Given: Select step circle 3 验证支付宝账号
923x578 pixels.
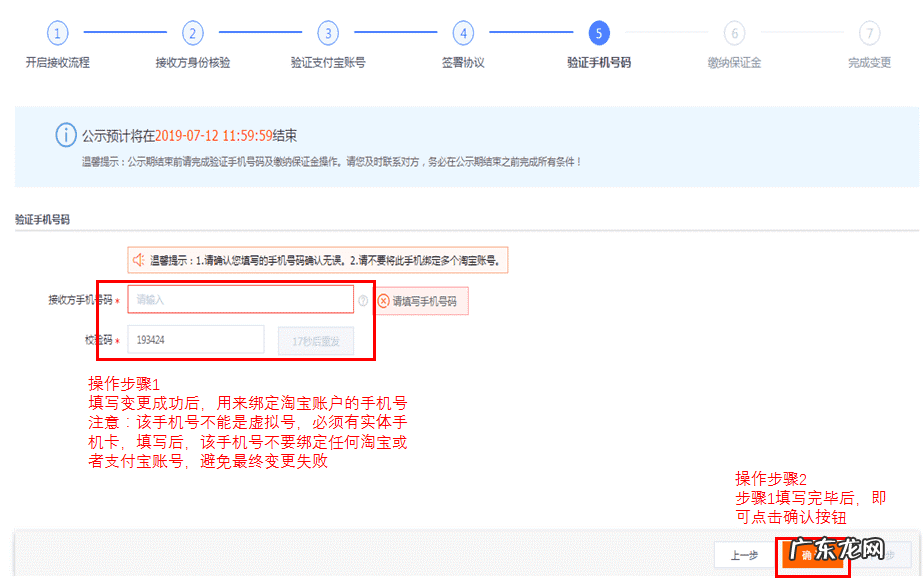Looking at the screenshot, I should click(x=328, y=33).
